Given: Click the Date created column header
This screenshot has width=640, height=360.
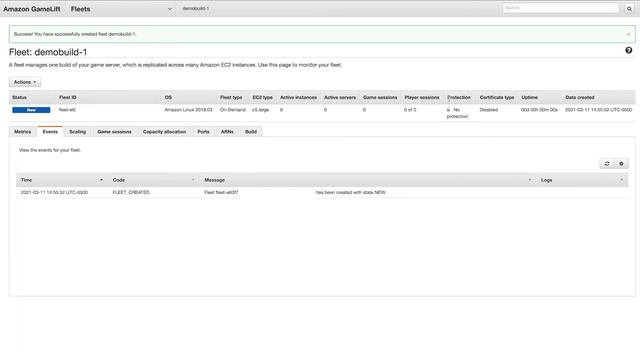Looking at the screenshot, I should [x=580, y=98].
